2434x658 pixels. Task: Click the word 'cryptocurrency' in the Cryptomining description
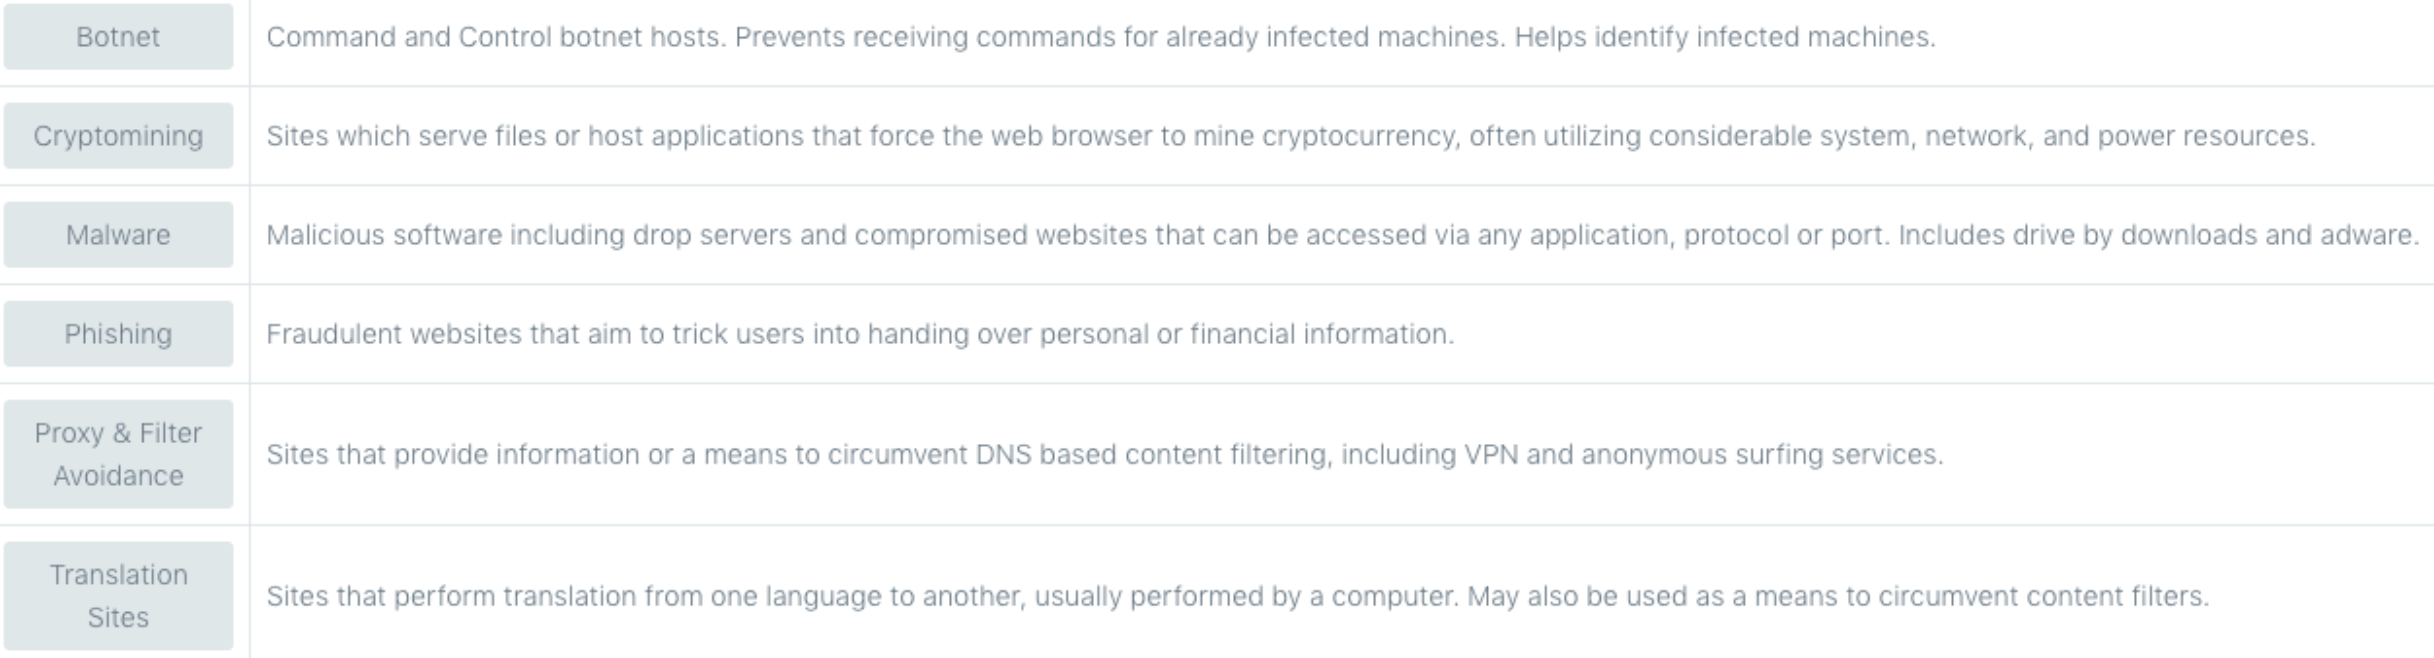(x=1360, y=137)
